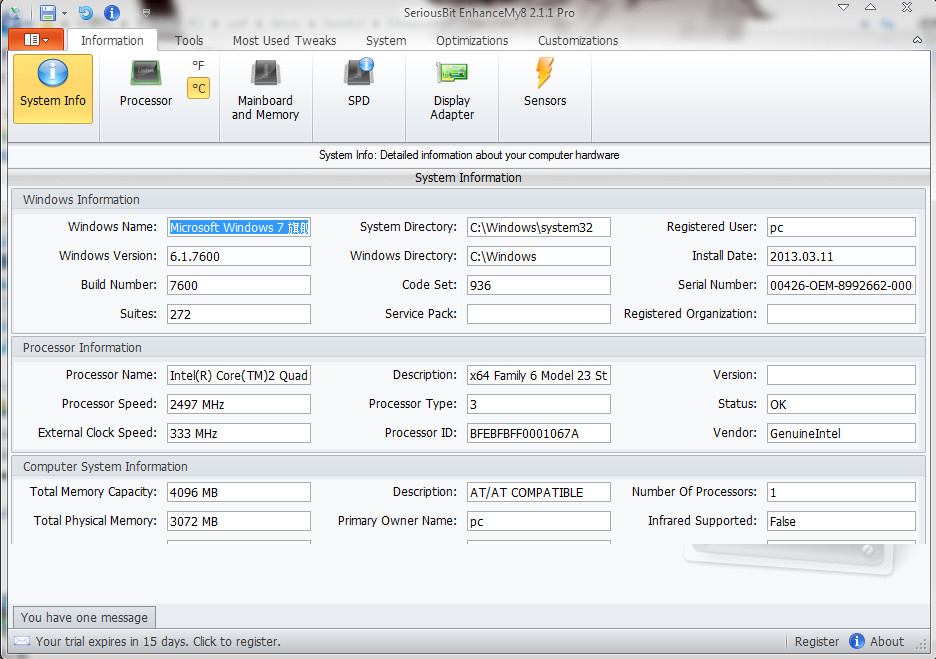Switch to the Tools tab
Screen dimensions: 936x659
tap(189, 41)
